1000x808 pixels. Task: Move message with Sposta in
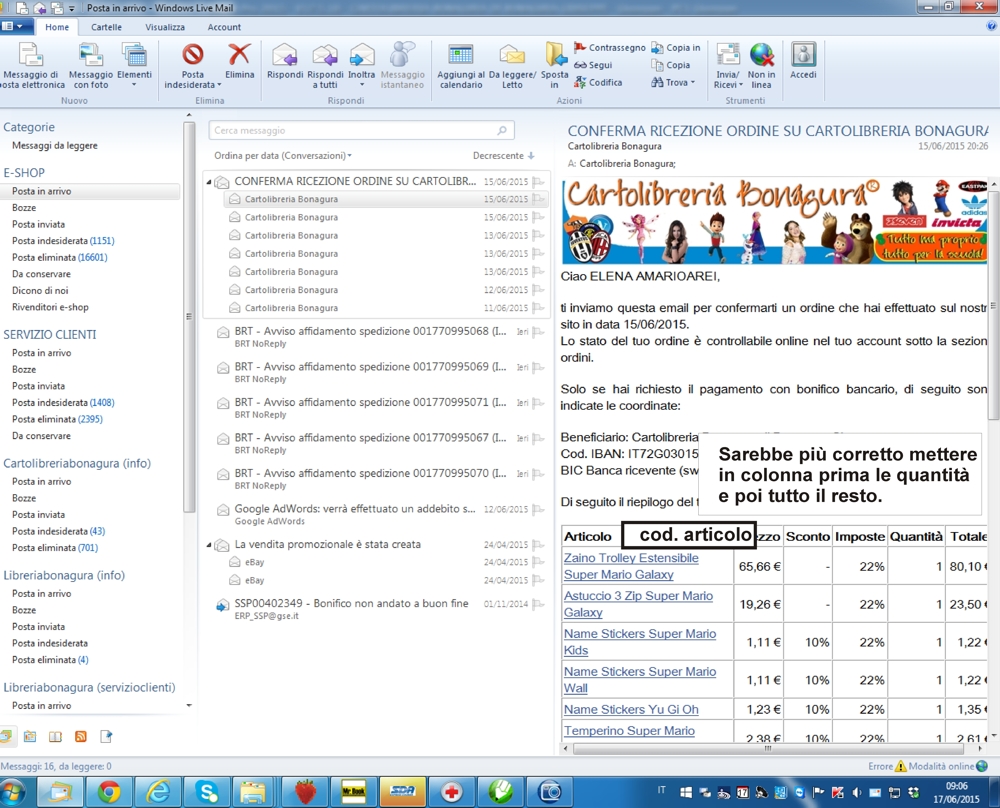(555, 66)
